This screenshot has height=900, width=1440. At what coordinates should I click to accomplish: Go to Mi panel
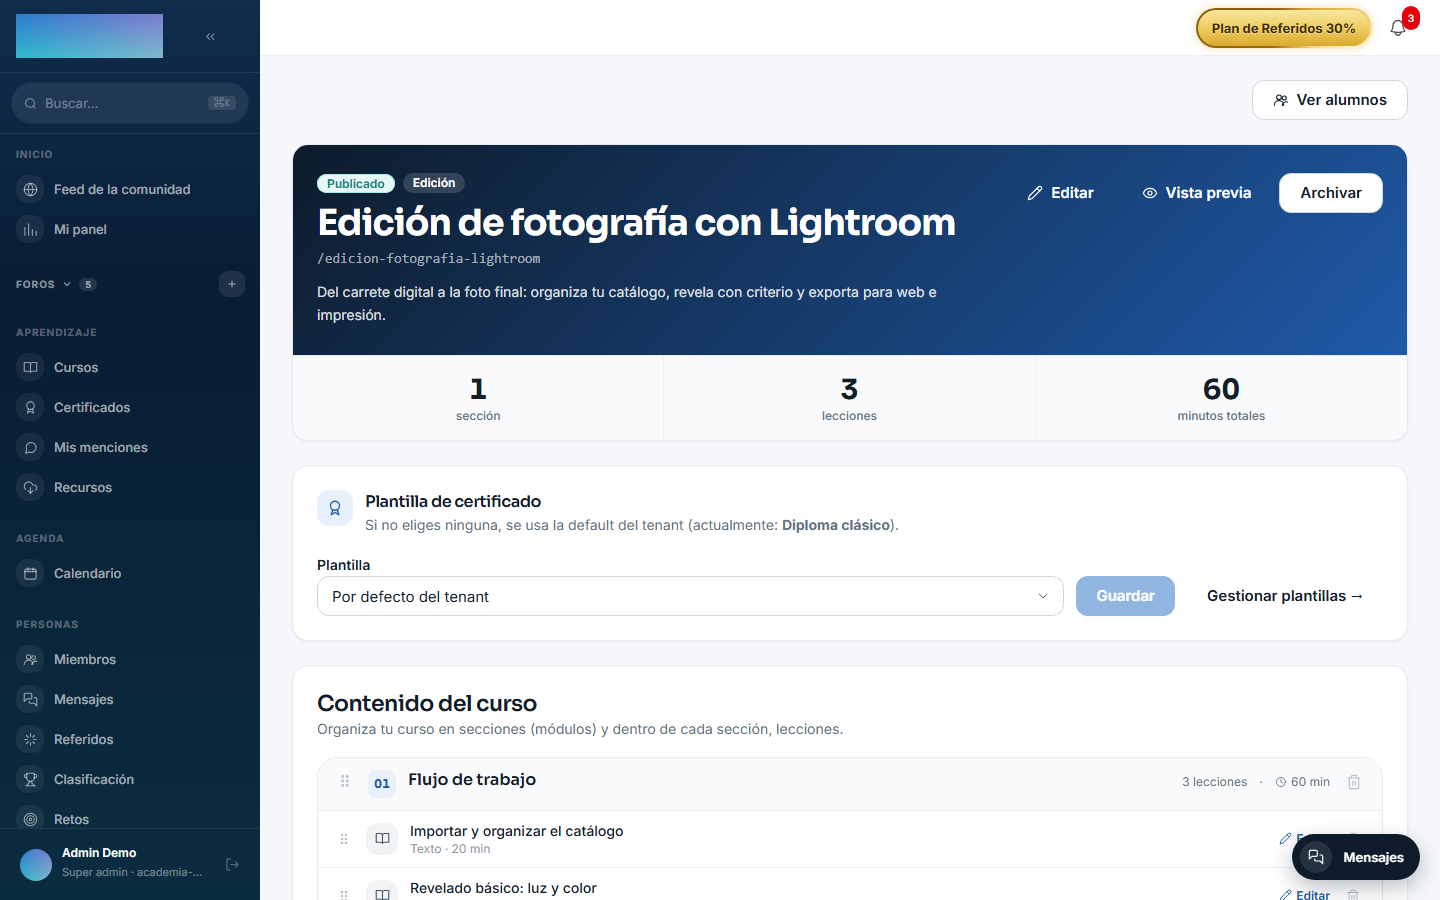(x=130, y=229)
